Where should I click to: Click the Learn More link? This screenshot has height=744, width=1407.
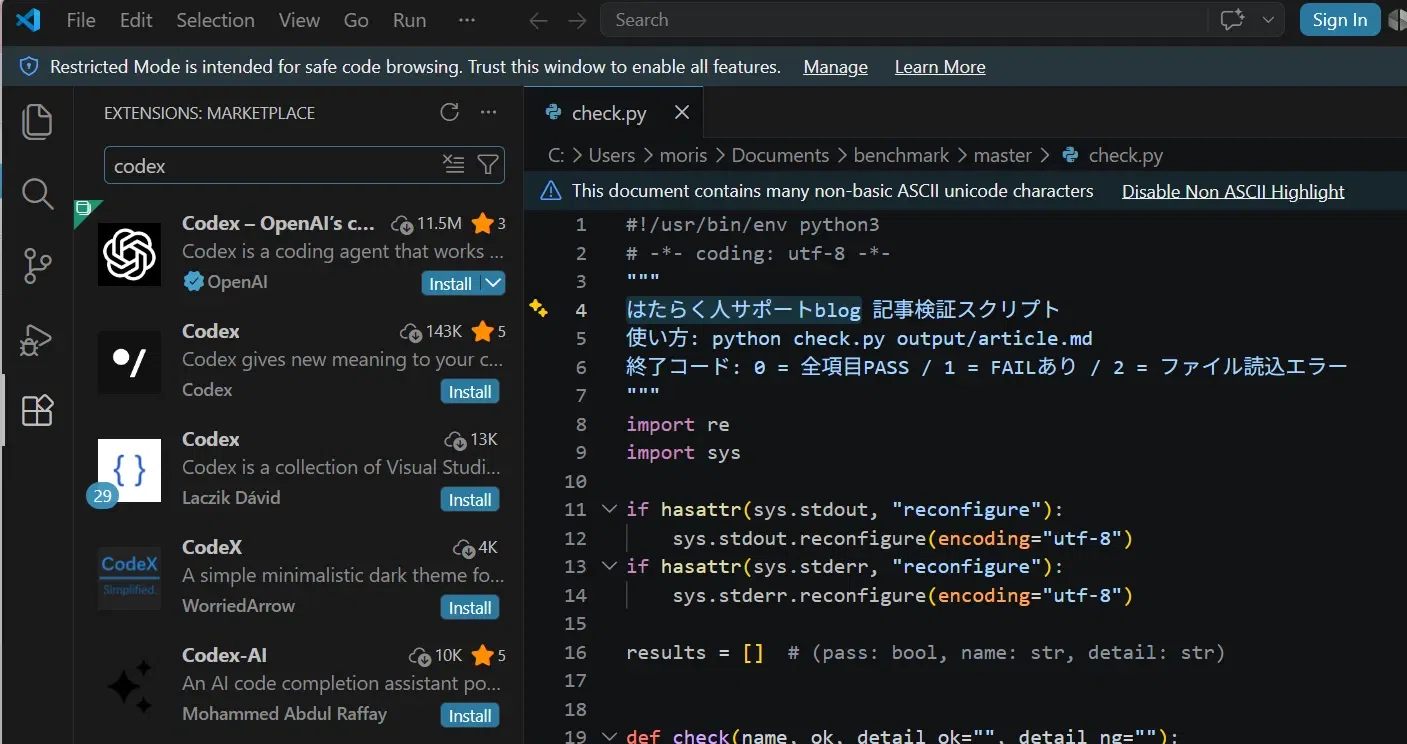tap(940, 67)
